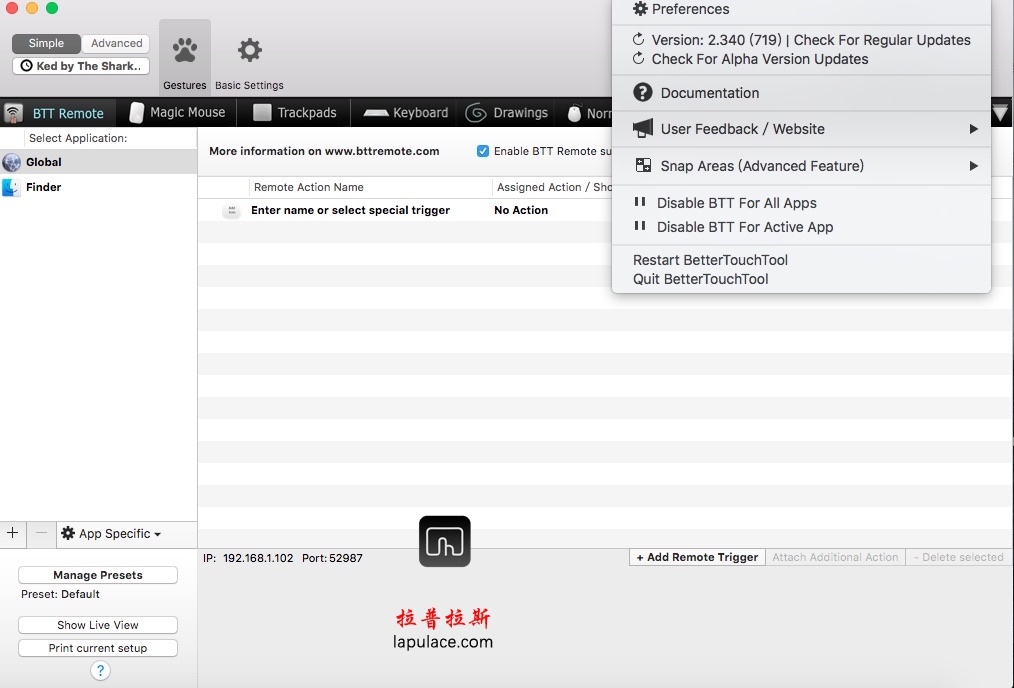
Task: Toggle Enable BTT Remote checkbox
Action: pyautogui.click(x=482, y=151)
